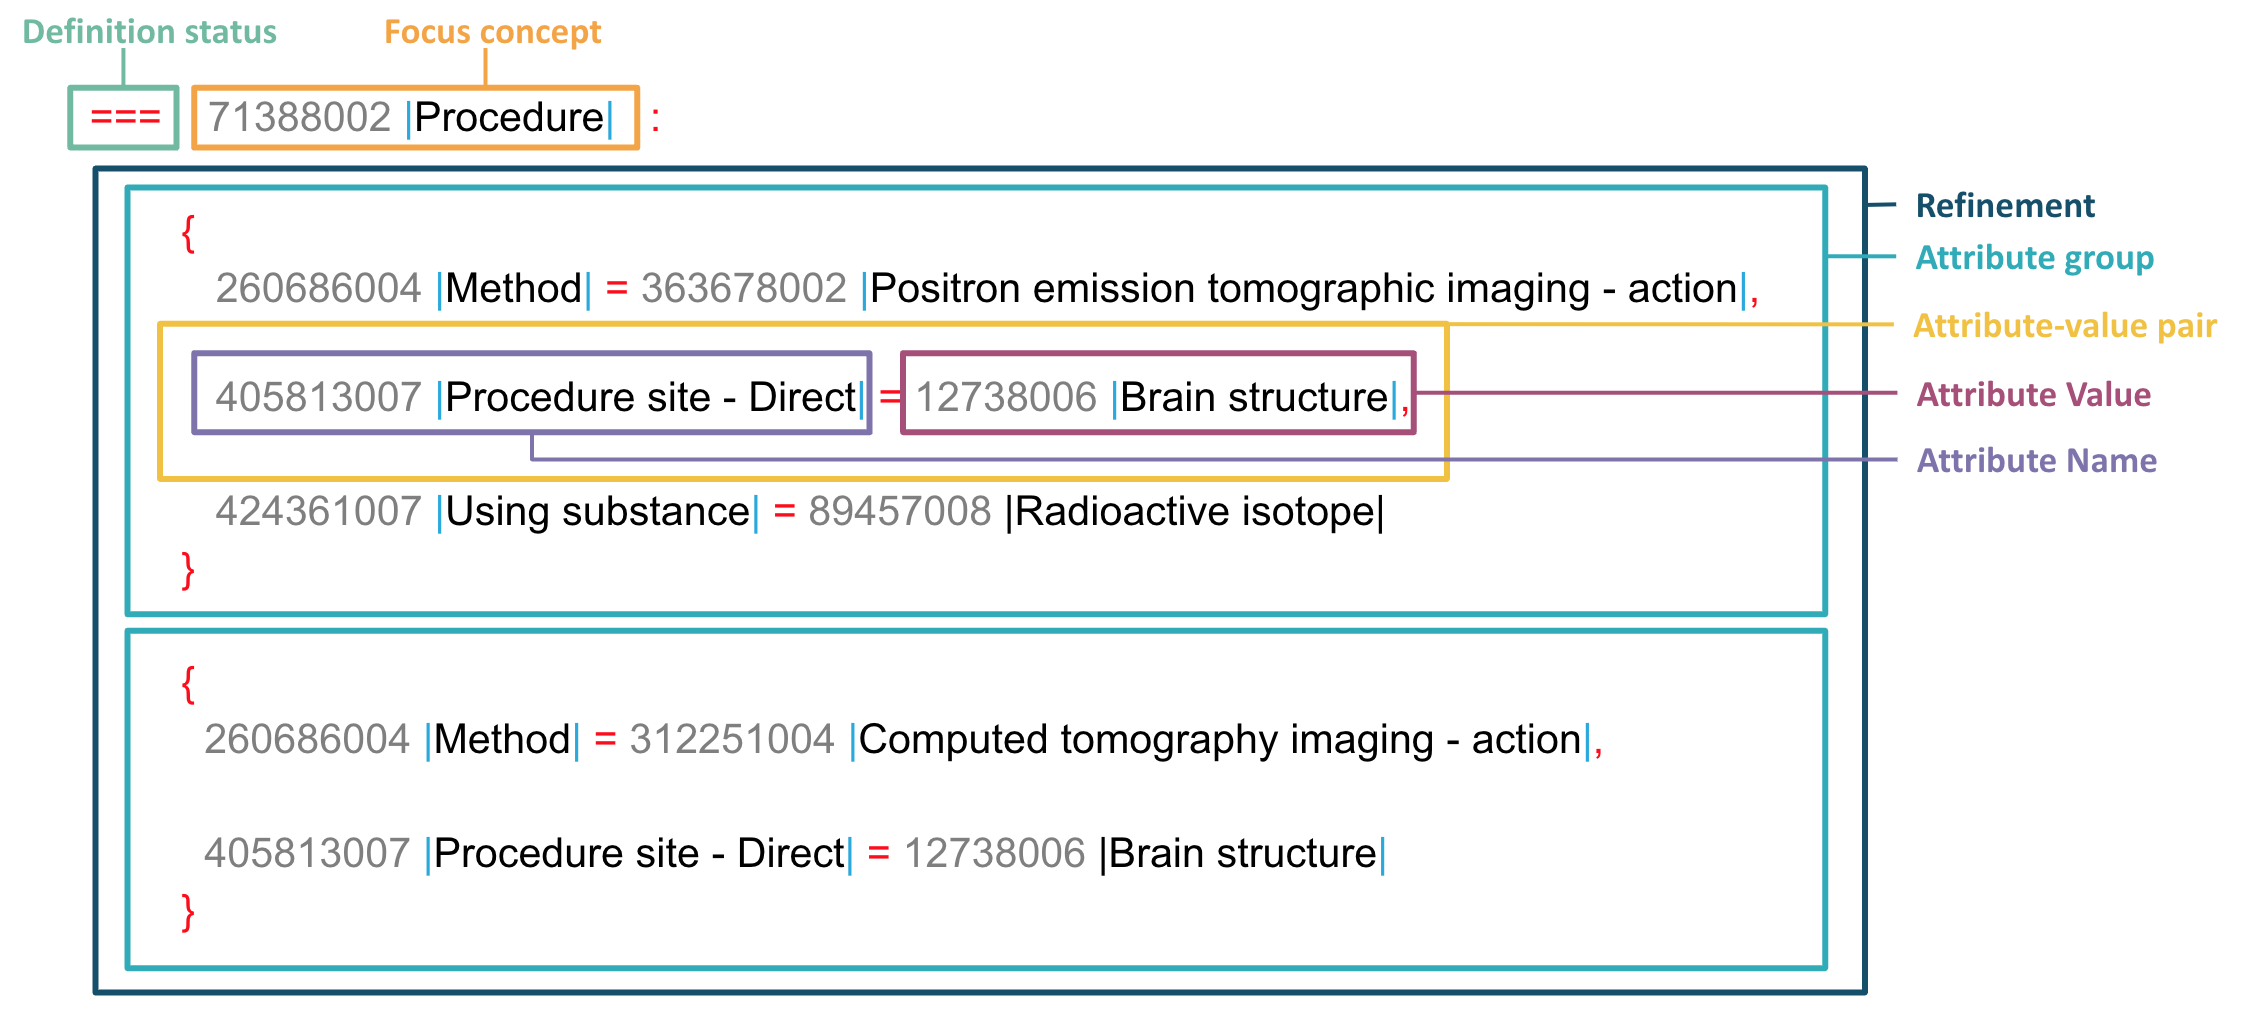Image resolution: width=2251 pixels, height=1032 pixels.
Task: Select the "Attribute group" legend label
Action: [x=2034, y=258]
